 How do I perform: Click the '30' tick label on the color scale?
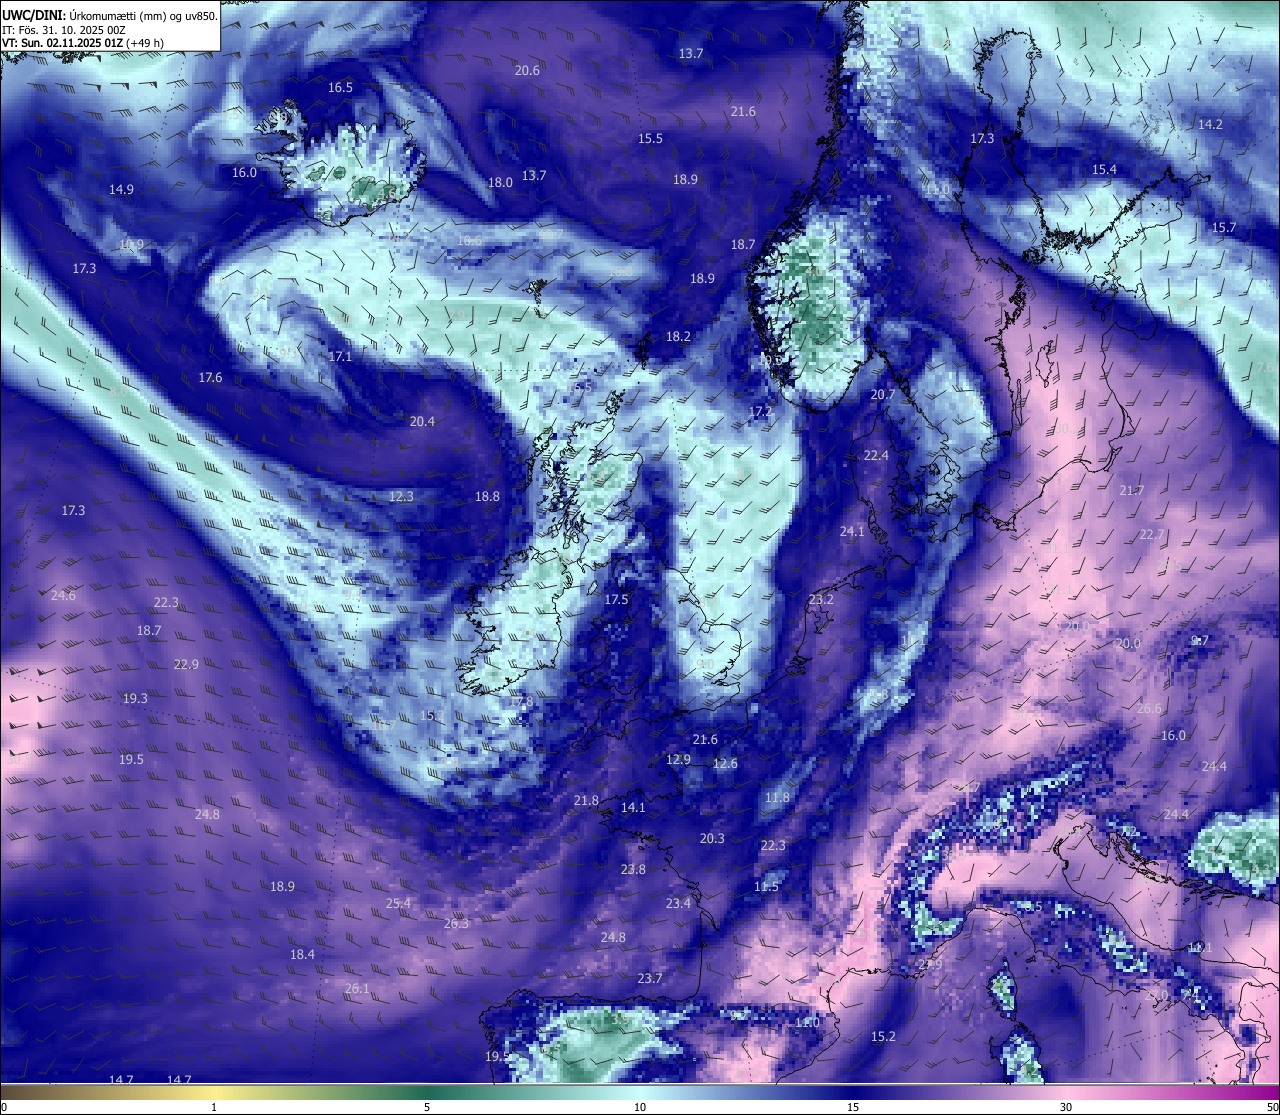point(1066,1107)
